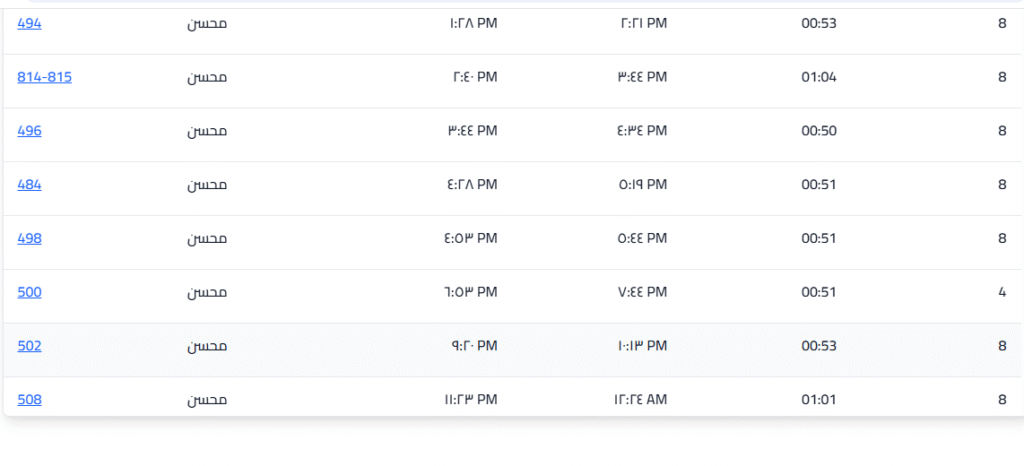Select the 12:24 AM end time

[640, 400]
